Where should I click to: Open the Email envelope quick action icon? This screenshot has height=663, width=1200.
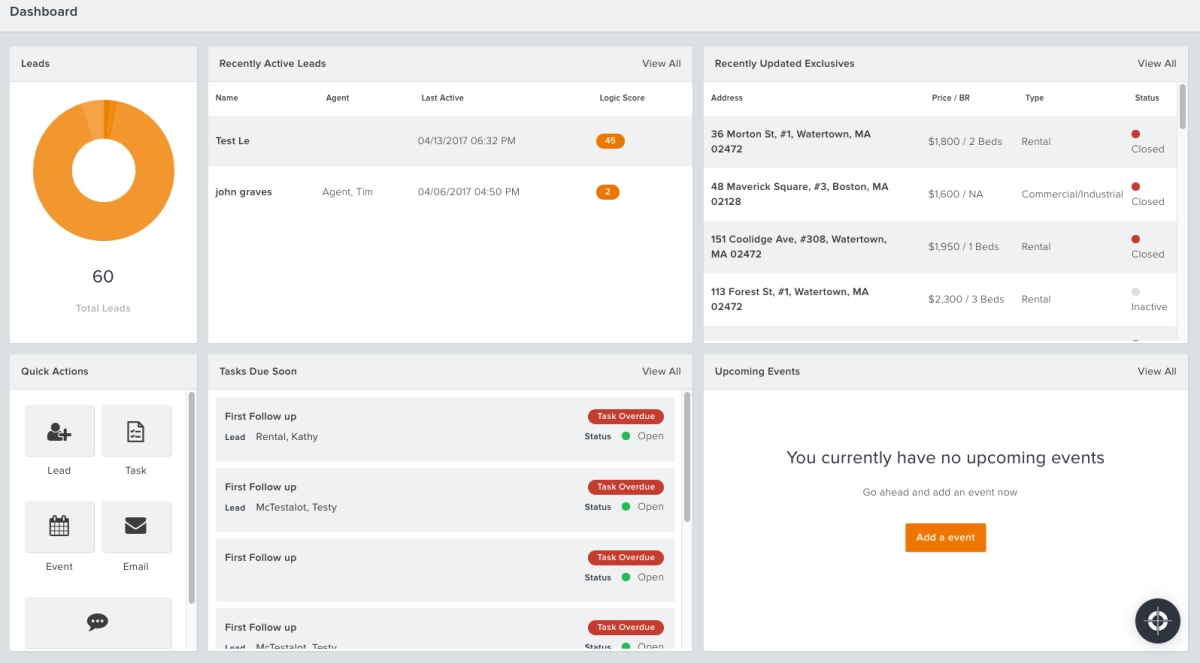tap(136, 526)
